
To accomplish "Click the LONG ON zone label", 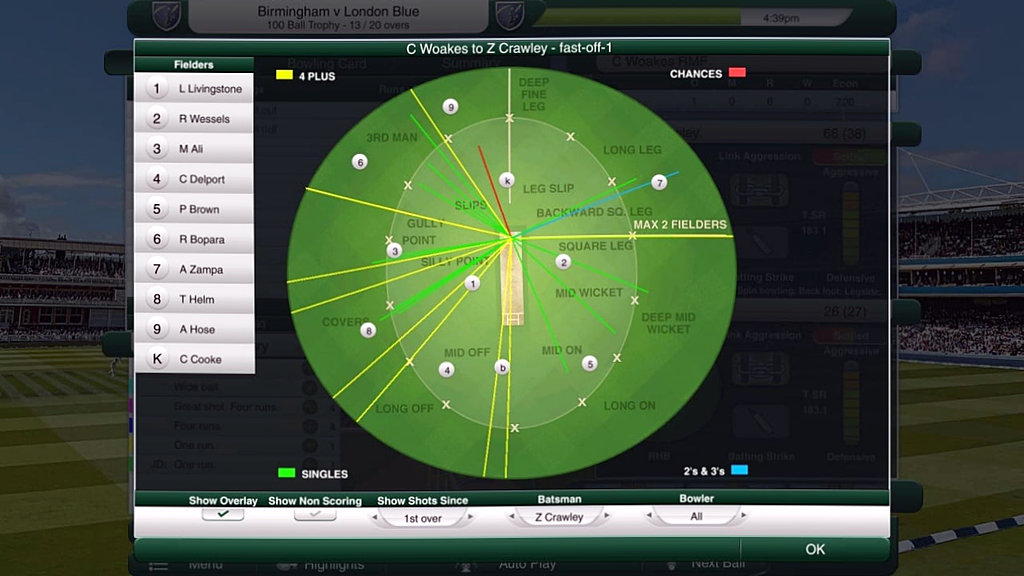I will pyautogui.click(x=630, y=406).
